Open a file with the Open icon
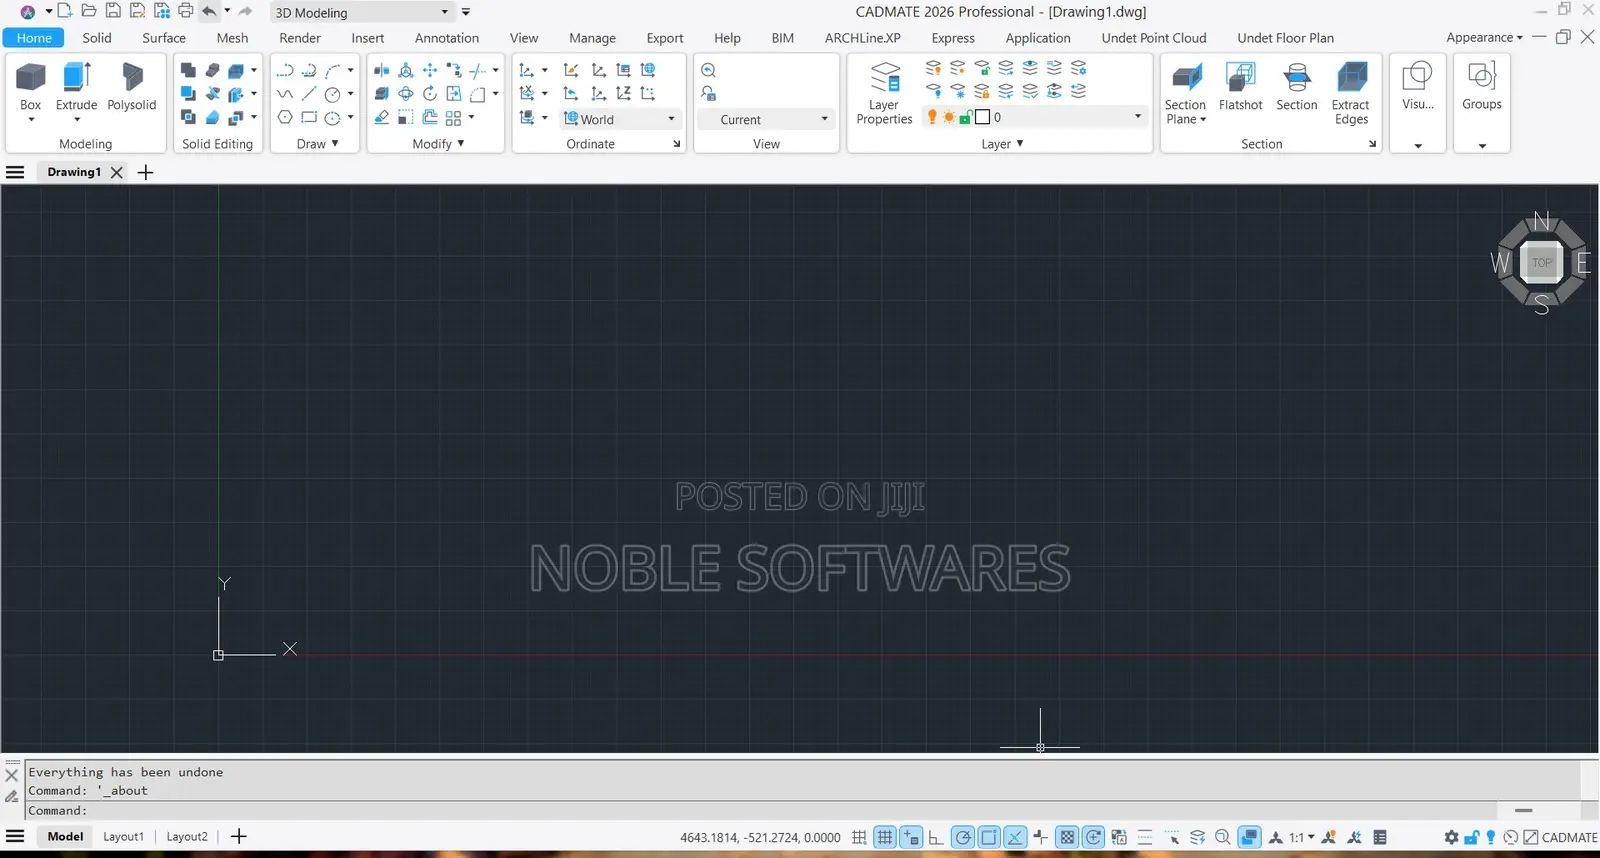 (x=89, y=11)
